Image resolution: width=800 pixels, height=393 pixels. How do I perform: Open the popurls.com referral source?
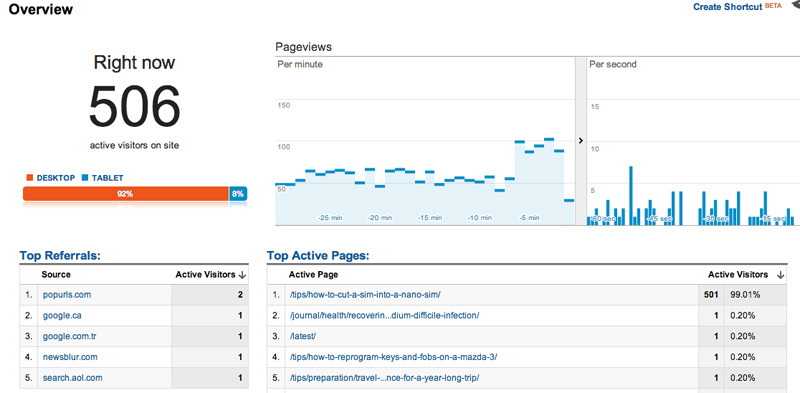click(x=67, y=295)
